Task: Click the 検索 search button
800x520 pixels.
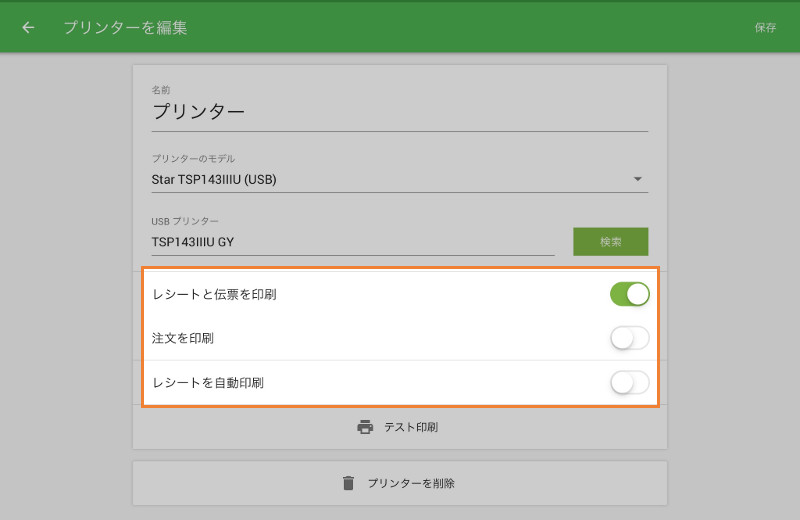Action: pyautogui.click(x=610, y=241)
